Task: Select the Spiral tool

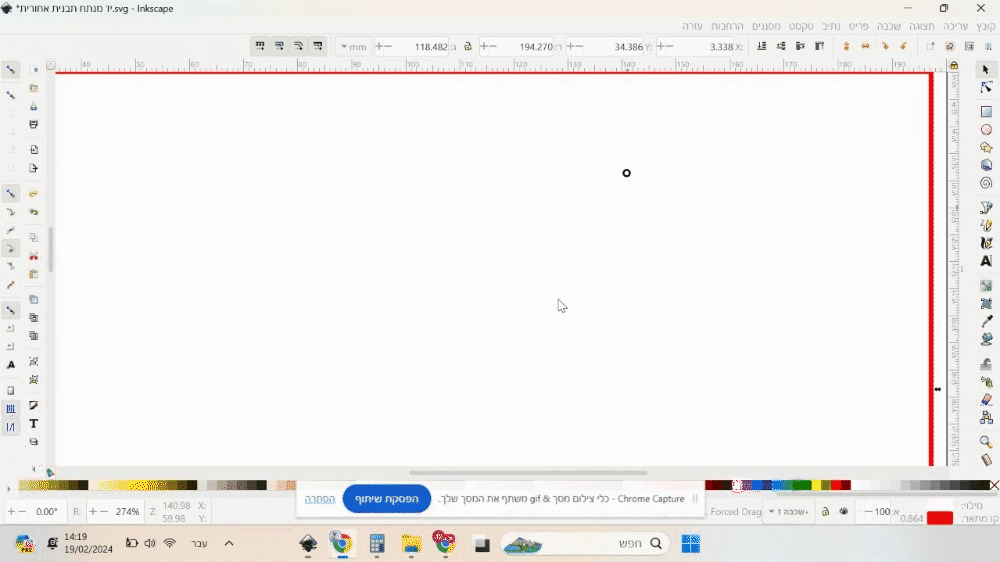Action: click(986, 183)
